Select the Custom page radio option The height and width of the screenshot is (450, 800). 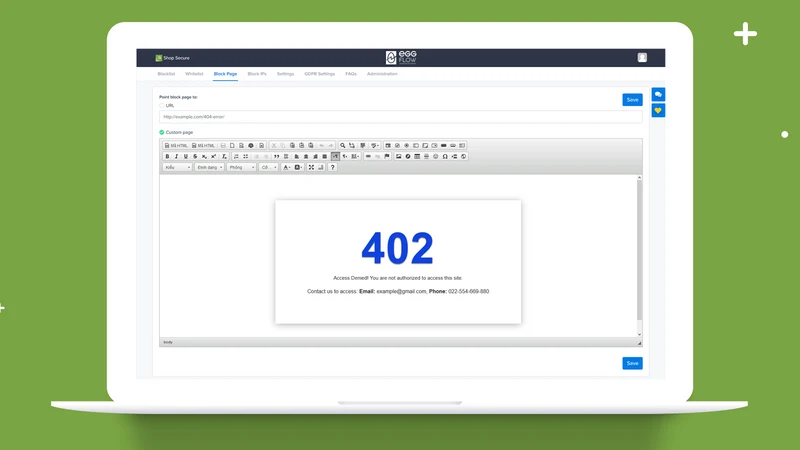tap(162, 132)
